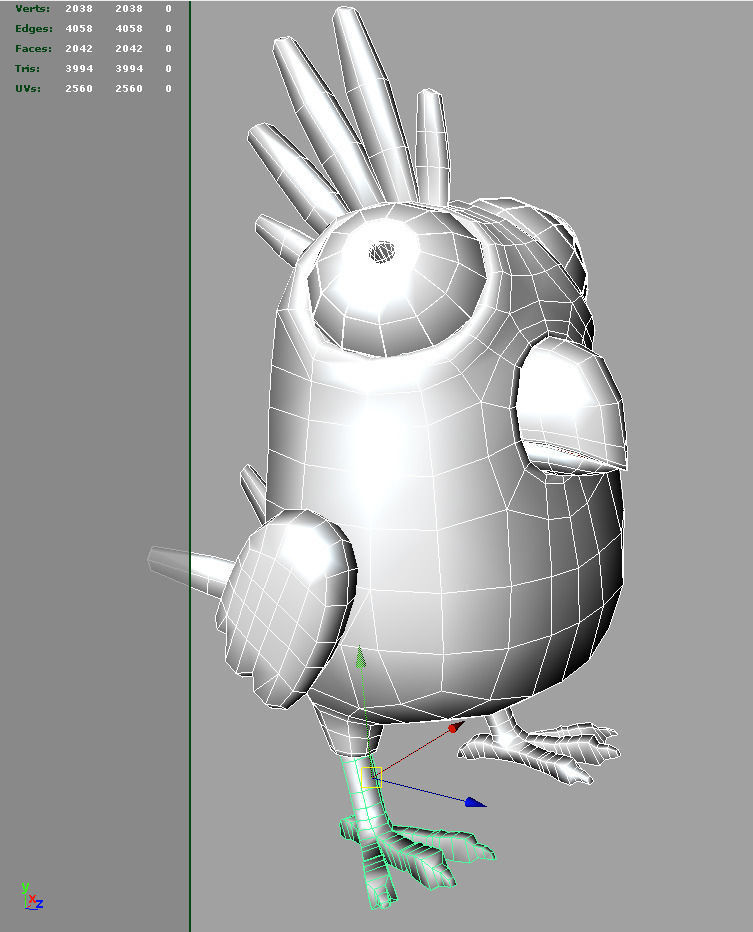The width and height of the screenshot is (753, 932).
Task: Click the green Y-axis move arrow
Action: coord(360,657)
